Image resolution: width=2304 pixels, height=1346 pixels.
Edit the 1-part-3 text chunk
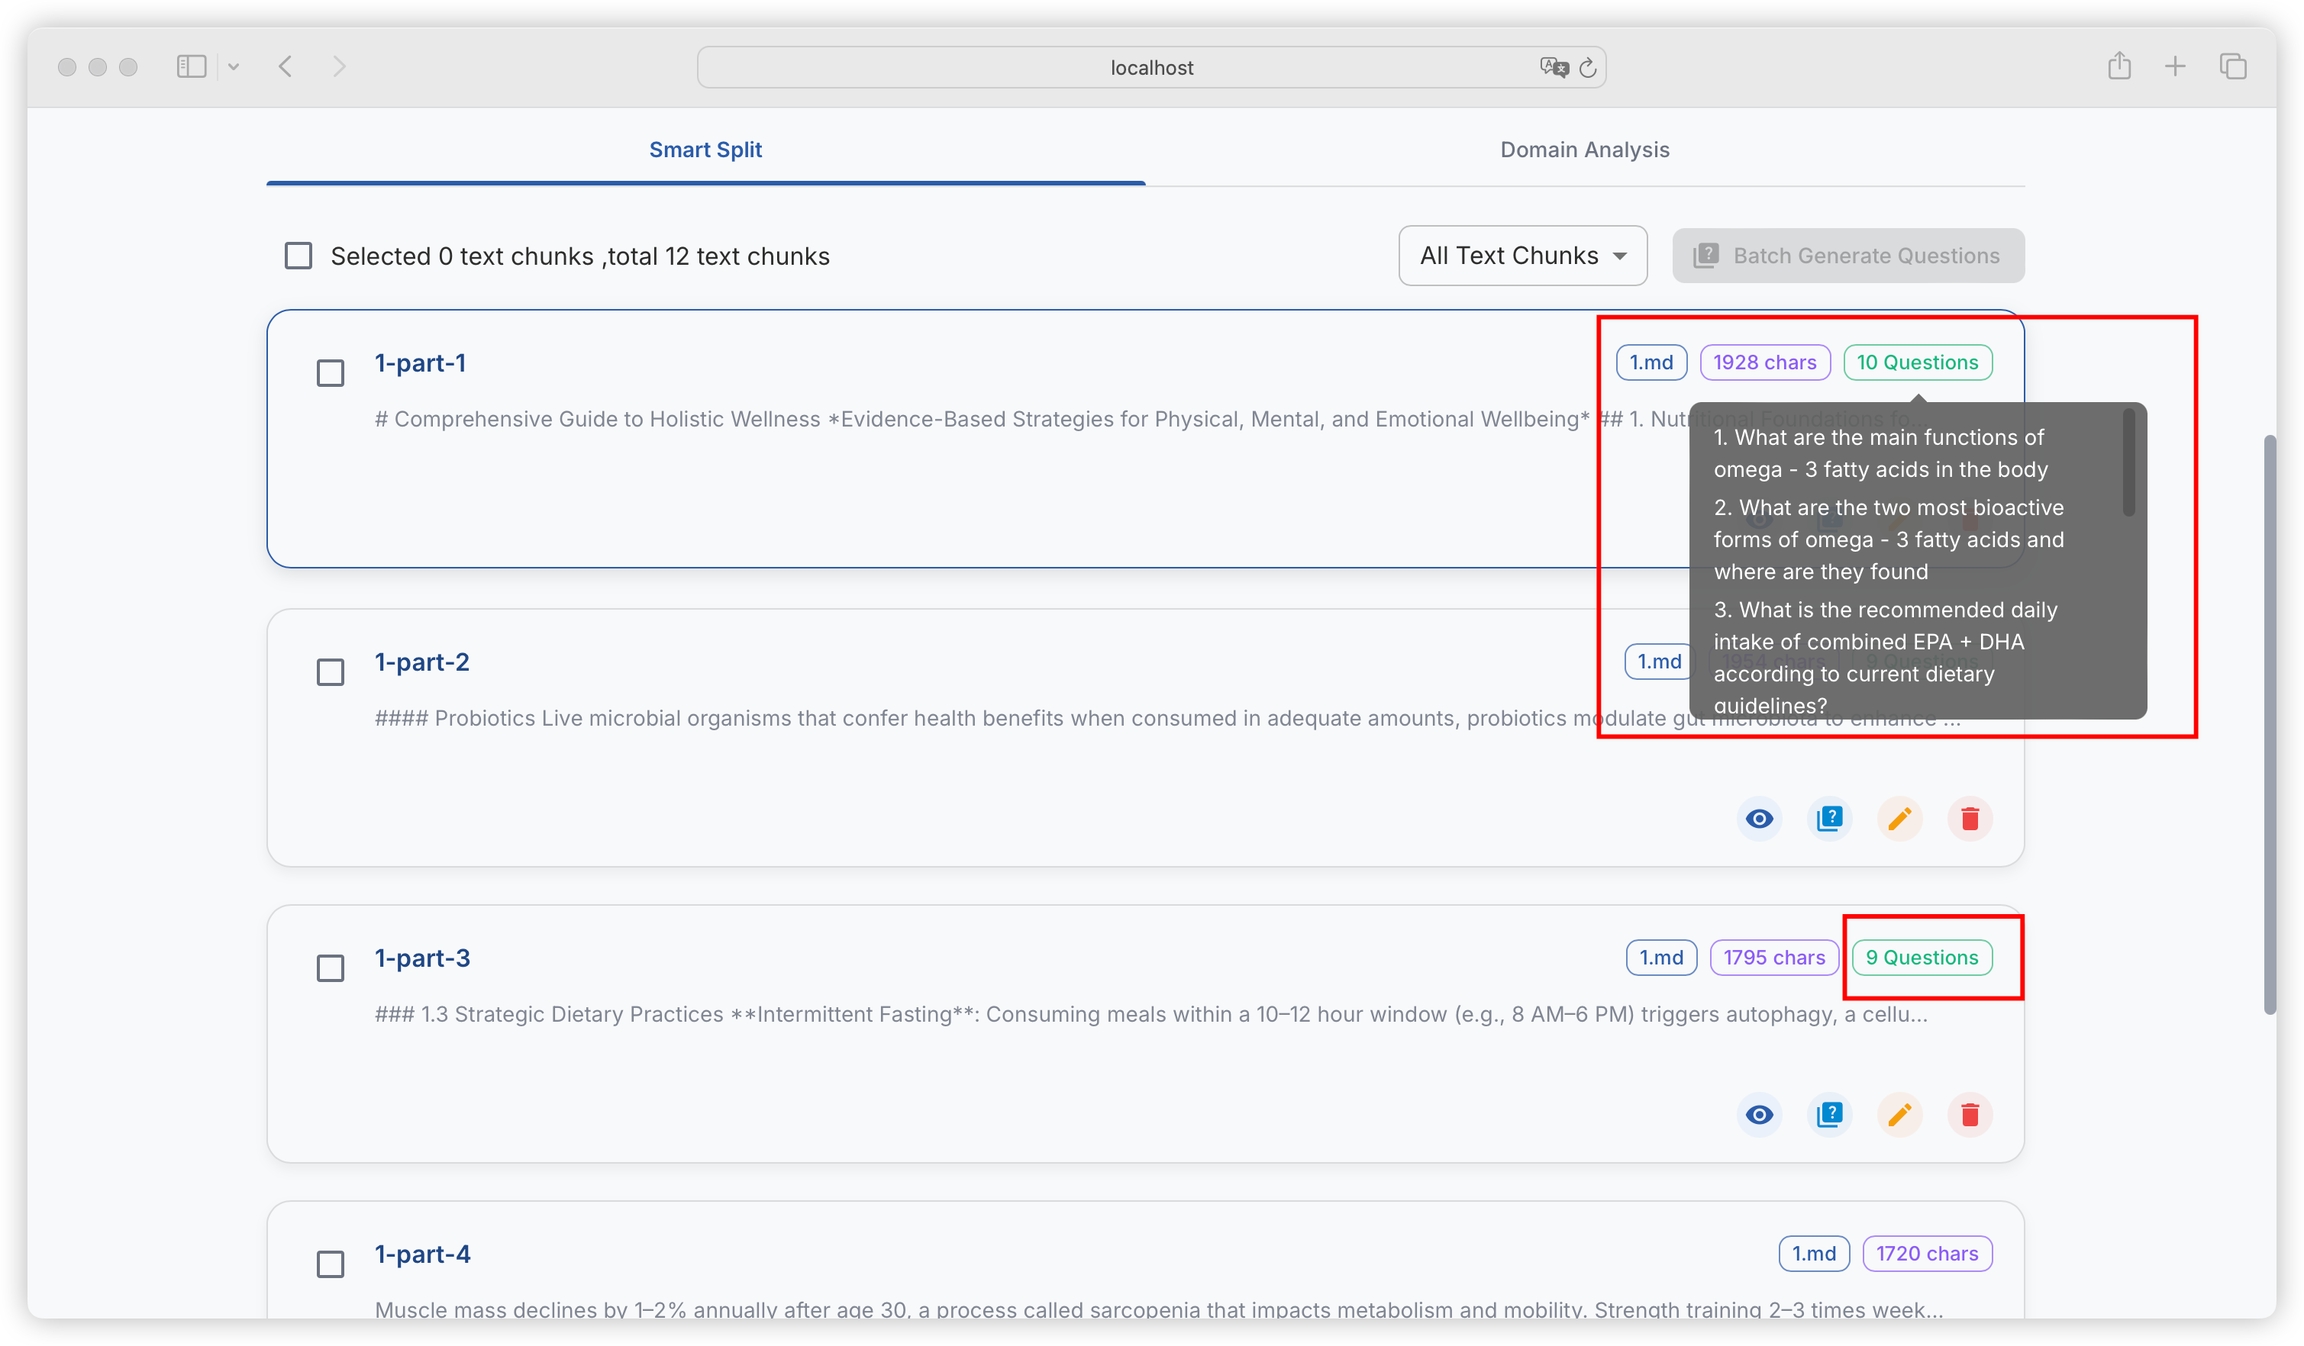(1899, 1115)
